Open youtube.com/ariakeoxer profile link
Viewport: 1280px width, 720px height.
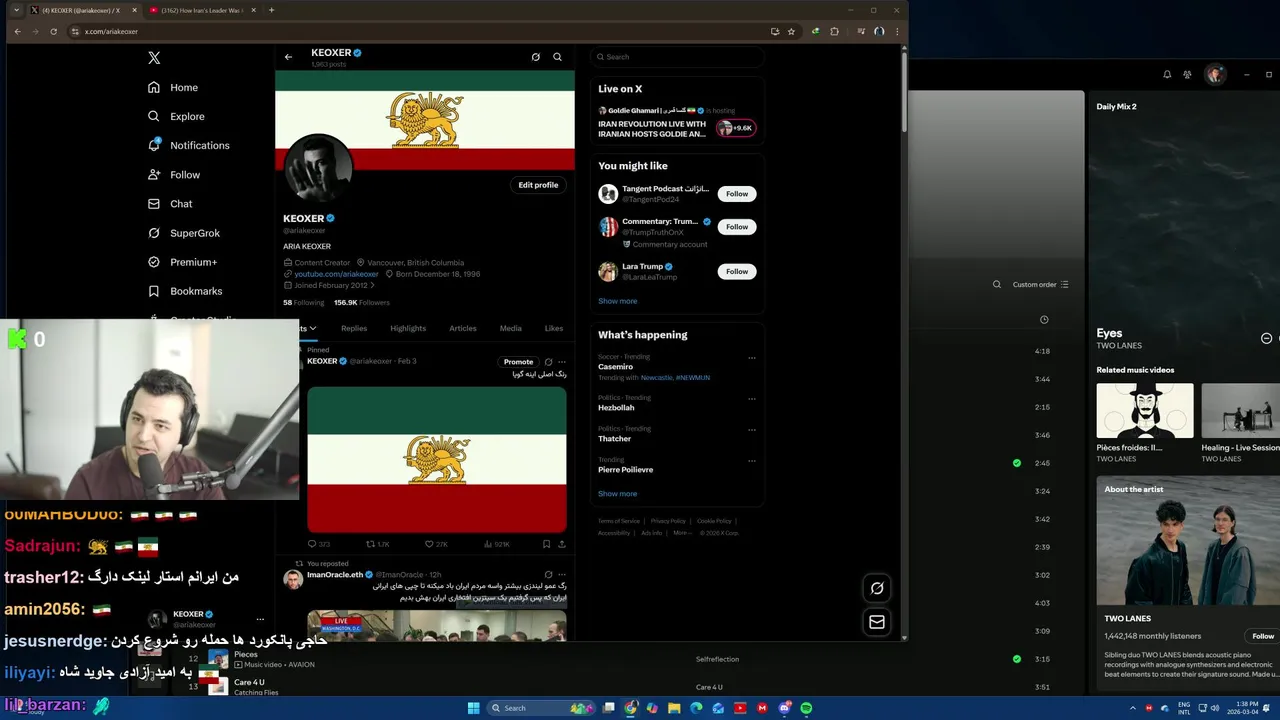tap(336, 274)
